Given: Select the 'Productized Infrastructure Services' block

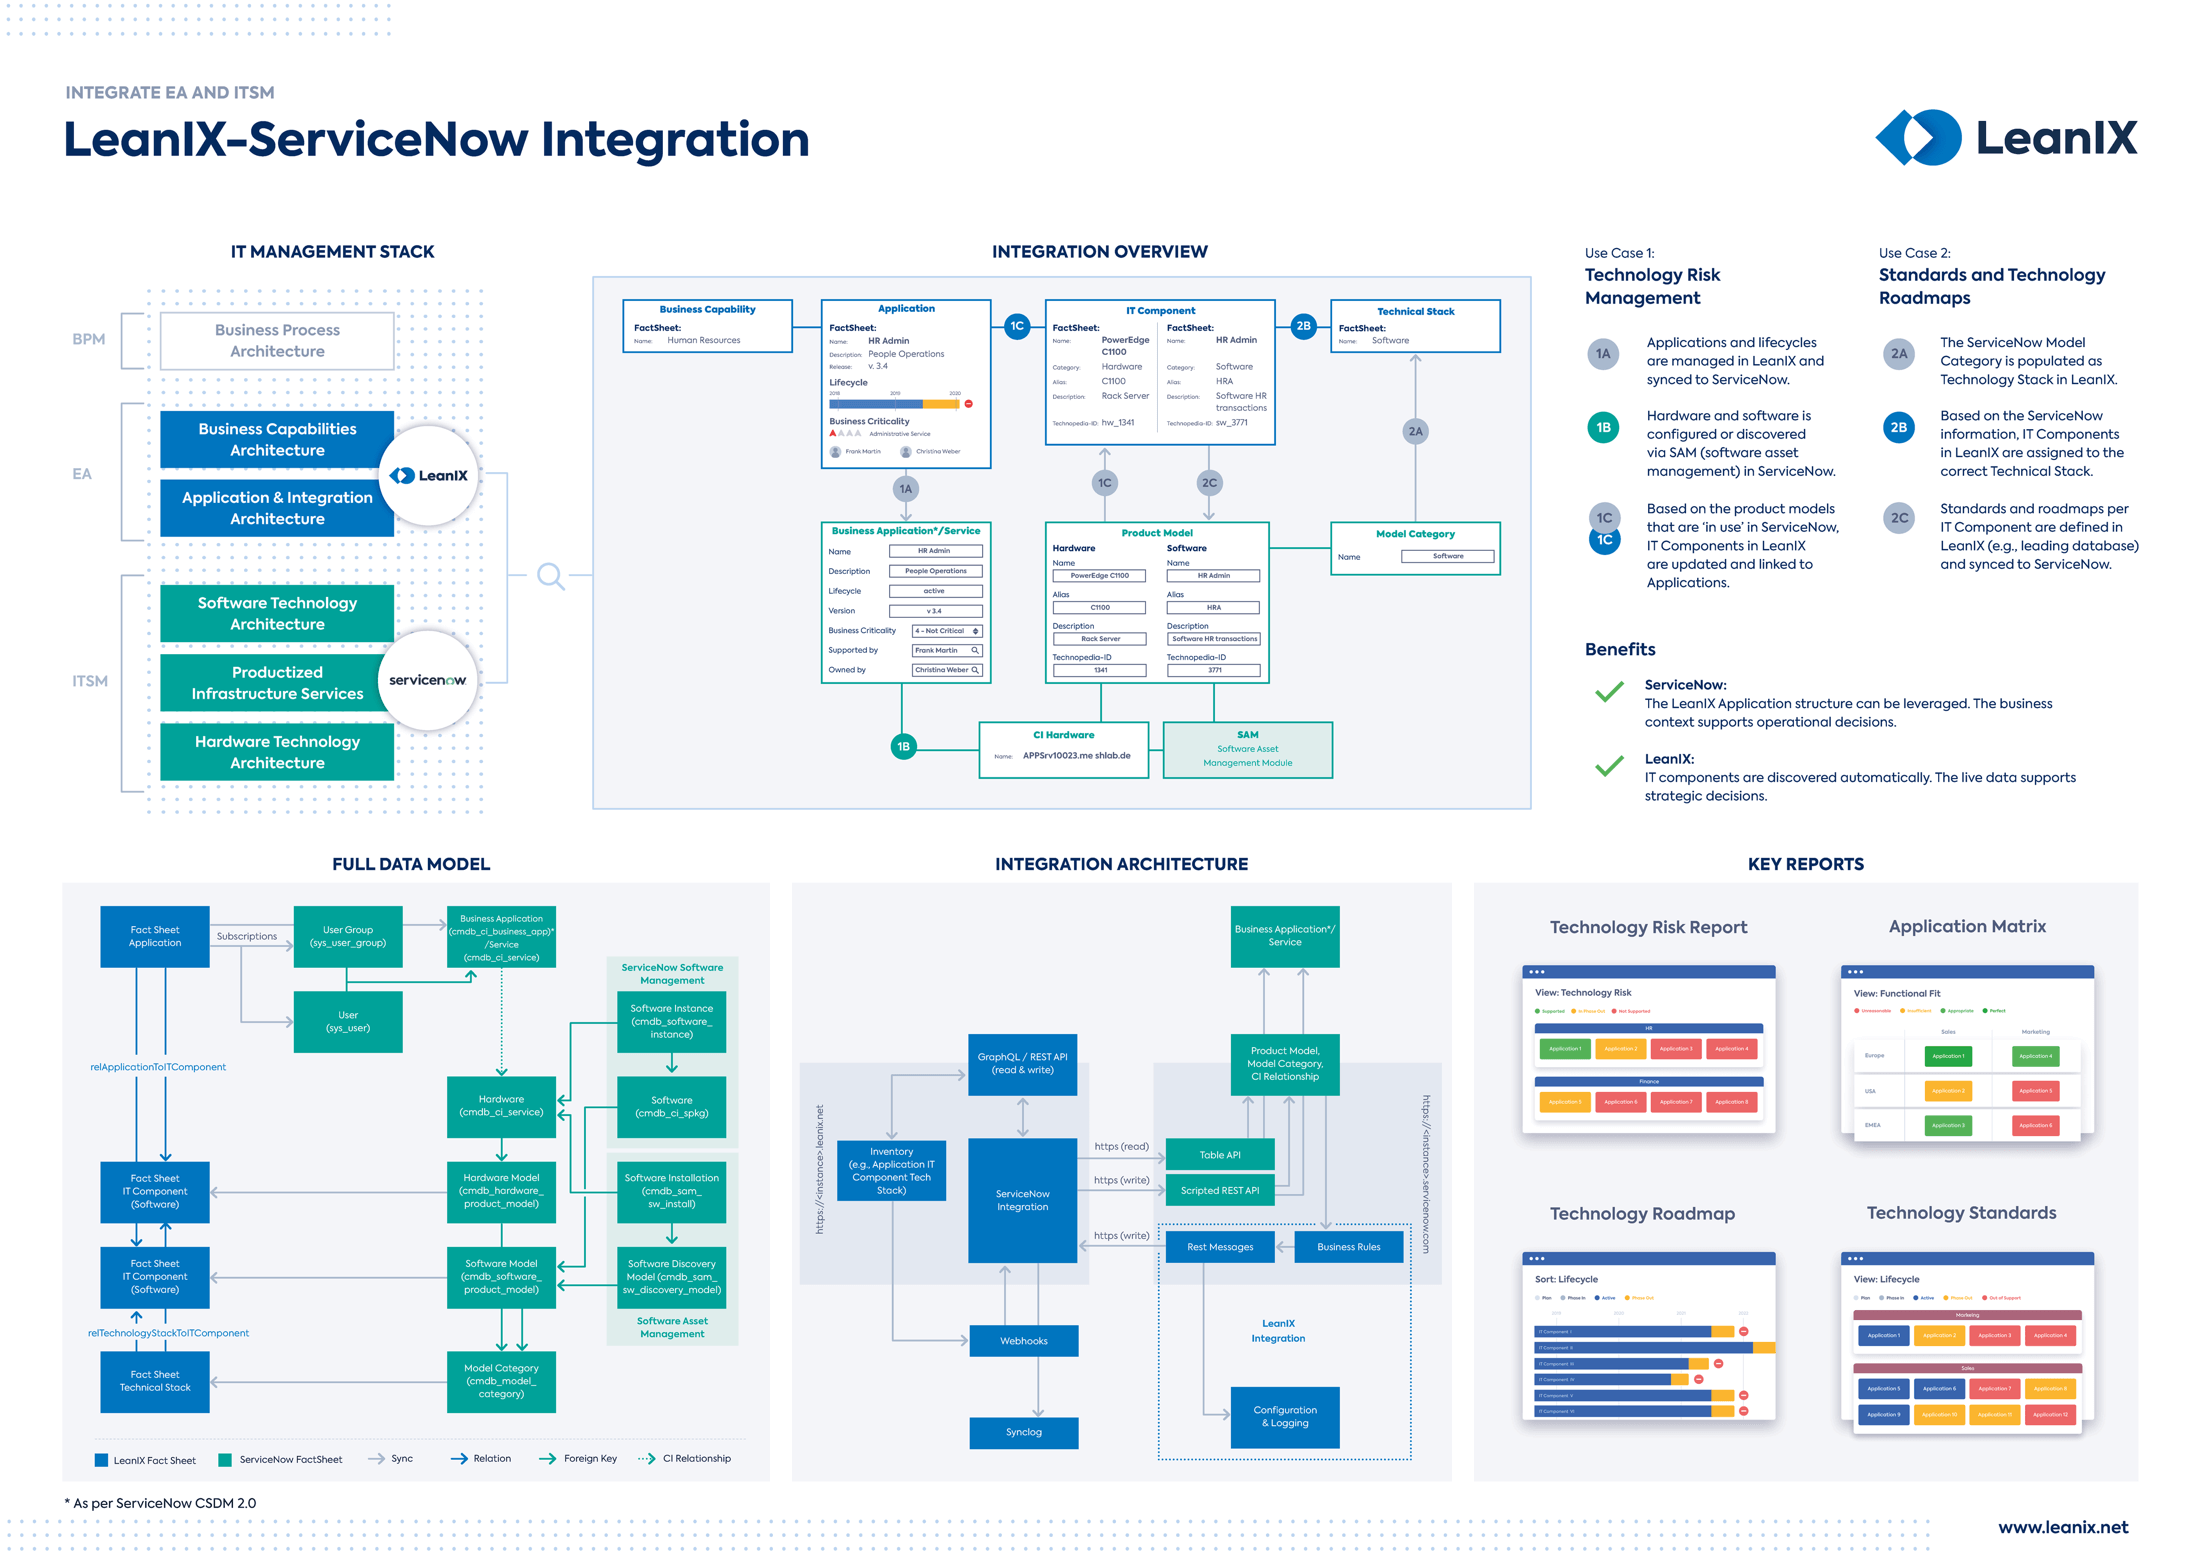Looking at the screenshot, I should pos(277,683).
